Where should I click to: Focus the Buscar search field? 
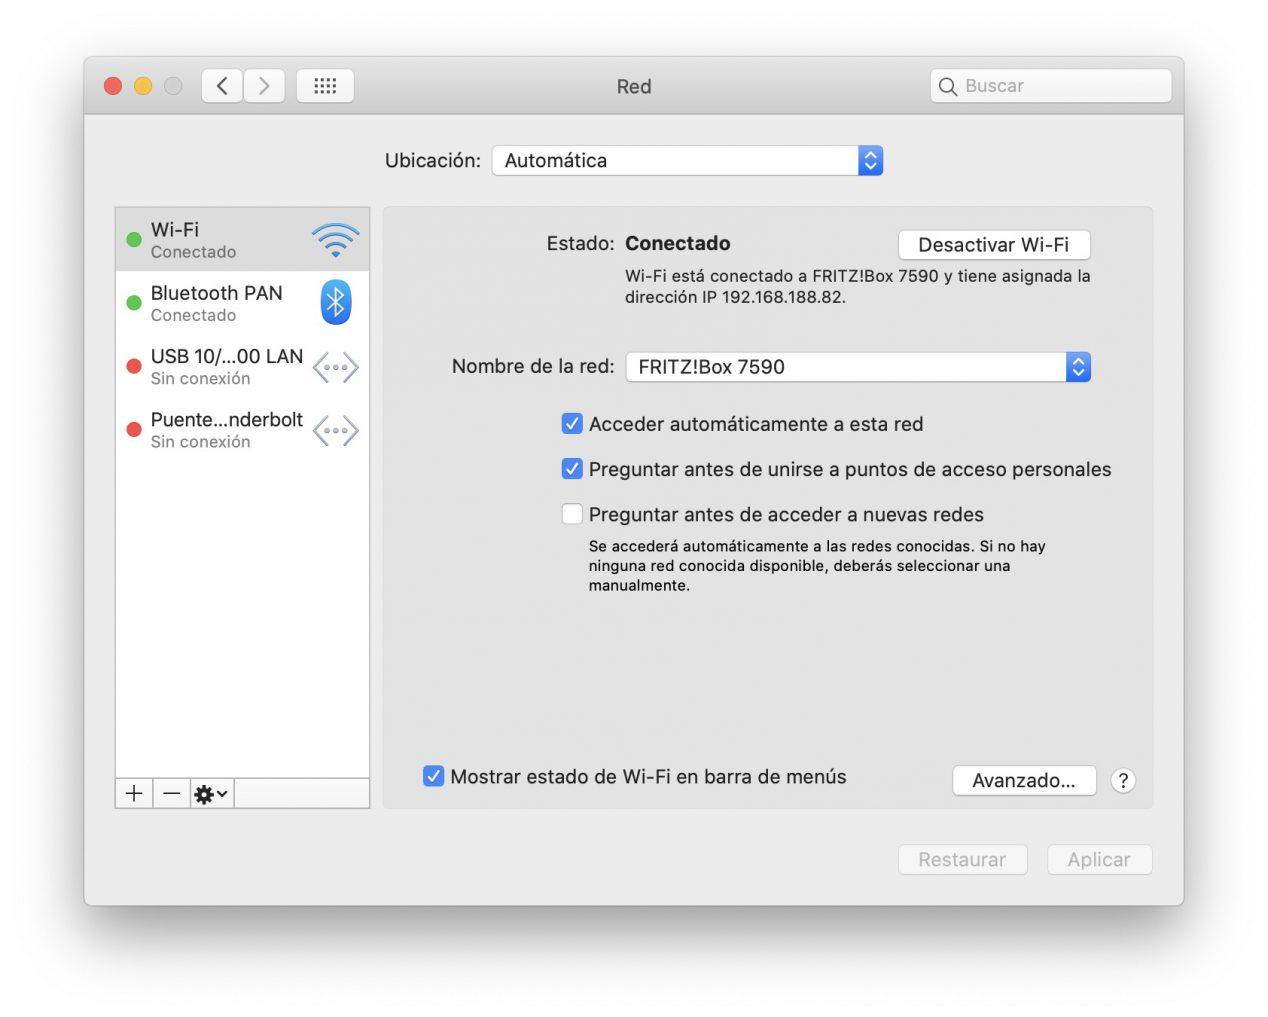click(1051, 86)
